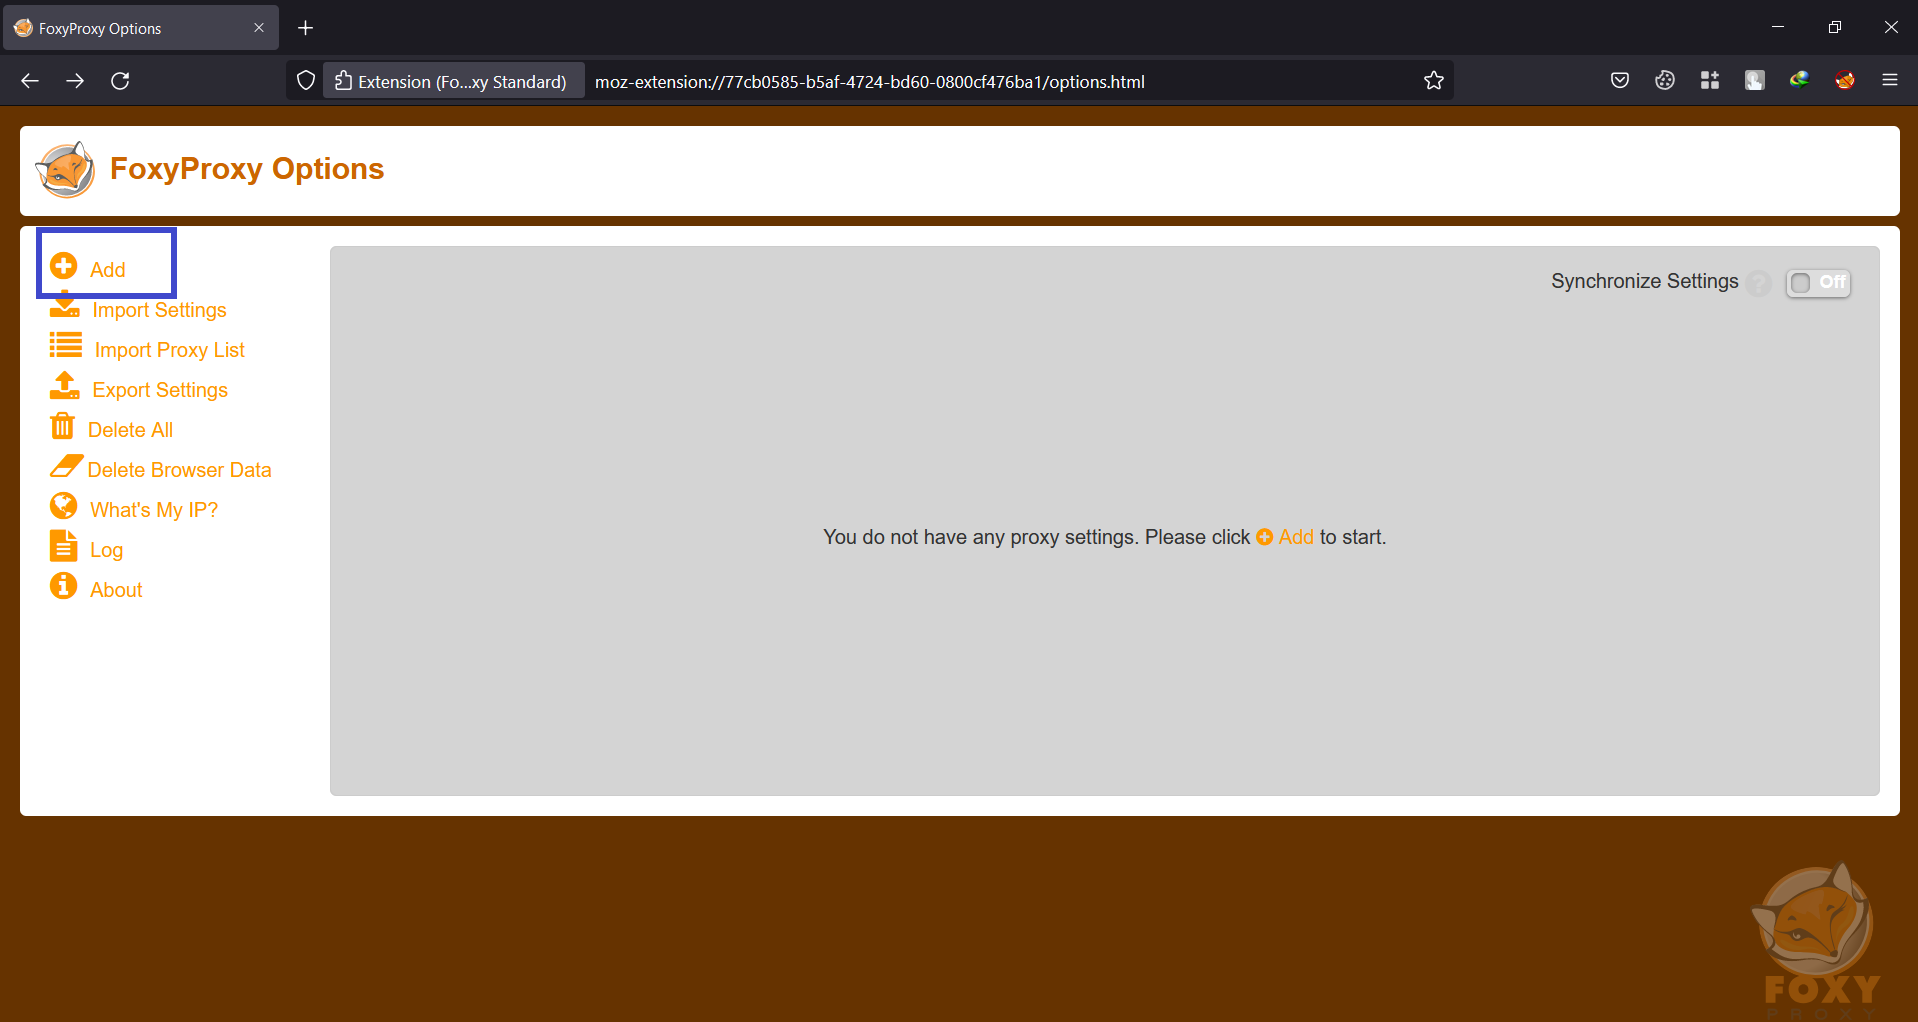Open a new browser tab
Image resolution: width=1918 pixels, height=1022 pixels.
coord(306,28)
